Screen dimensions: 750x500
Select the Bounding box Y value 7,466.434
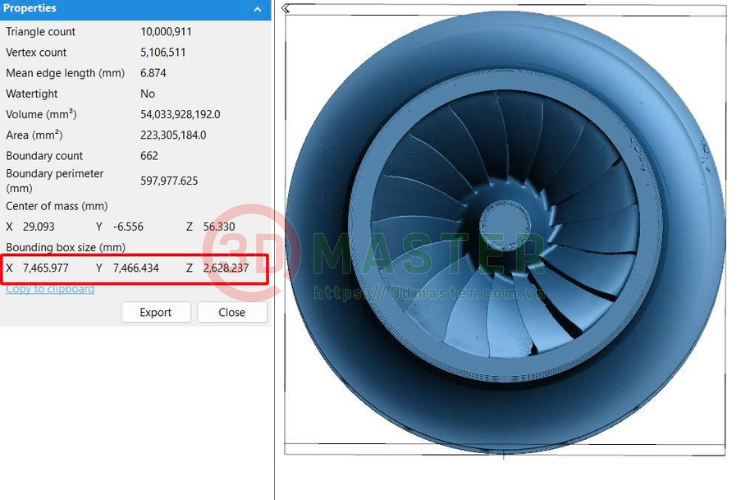tap(135, 268)
